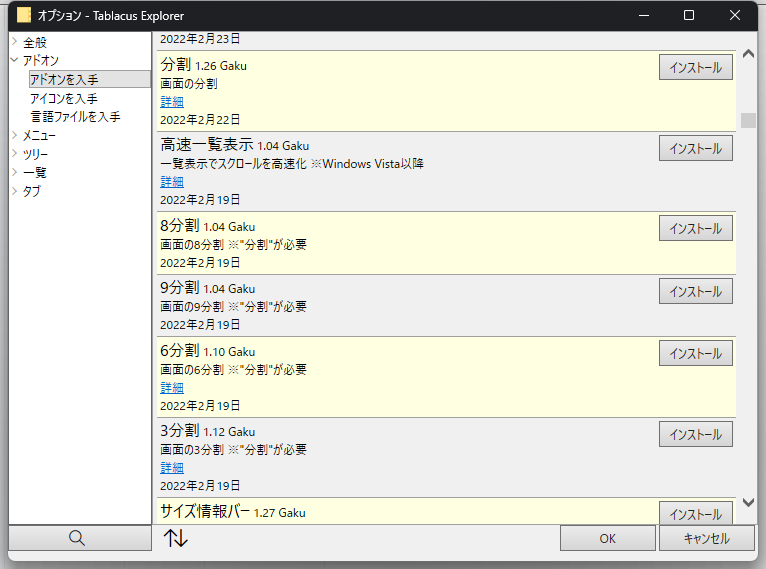Screen dimensions: 766x569
Task: Open 詳細 link for 6分割 addon
Action: [172, 388]
